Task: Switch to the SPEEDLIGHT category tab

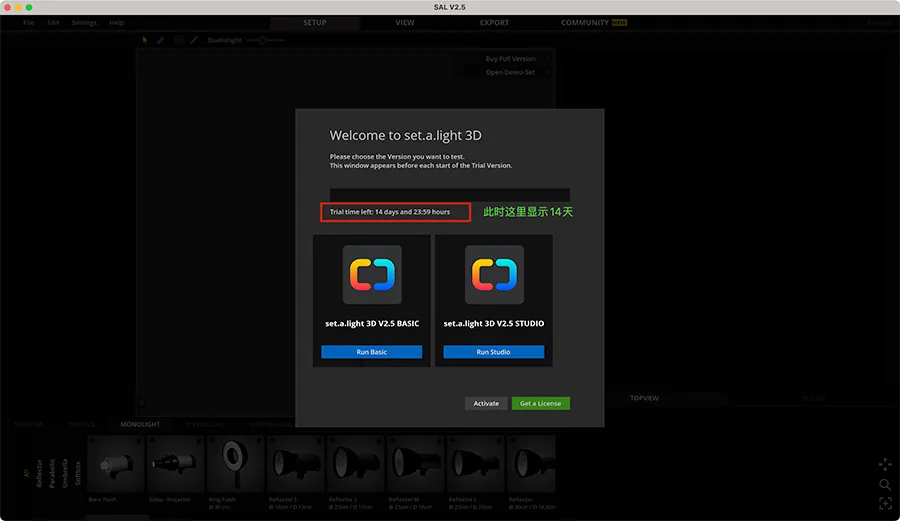Action: coord(204,424)
